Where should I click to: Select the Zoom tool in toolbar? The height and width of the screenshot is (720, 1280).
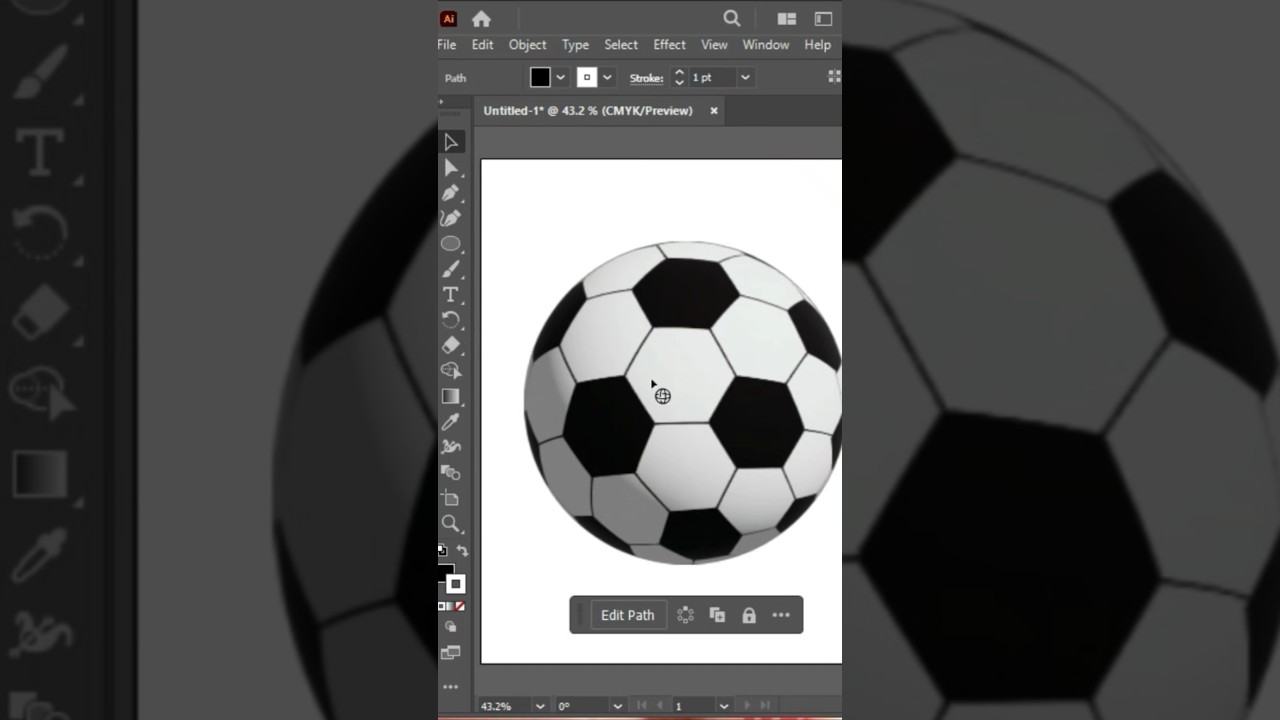(451, 524)
